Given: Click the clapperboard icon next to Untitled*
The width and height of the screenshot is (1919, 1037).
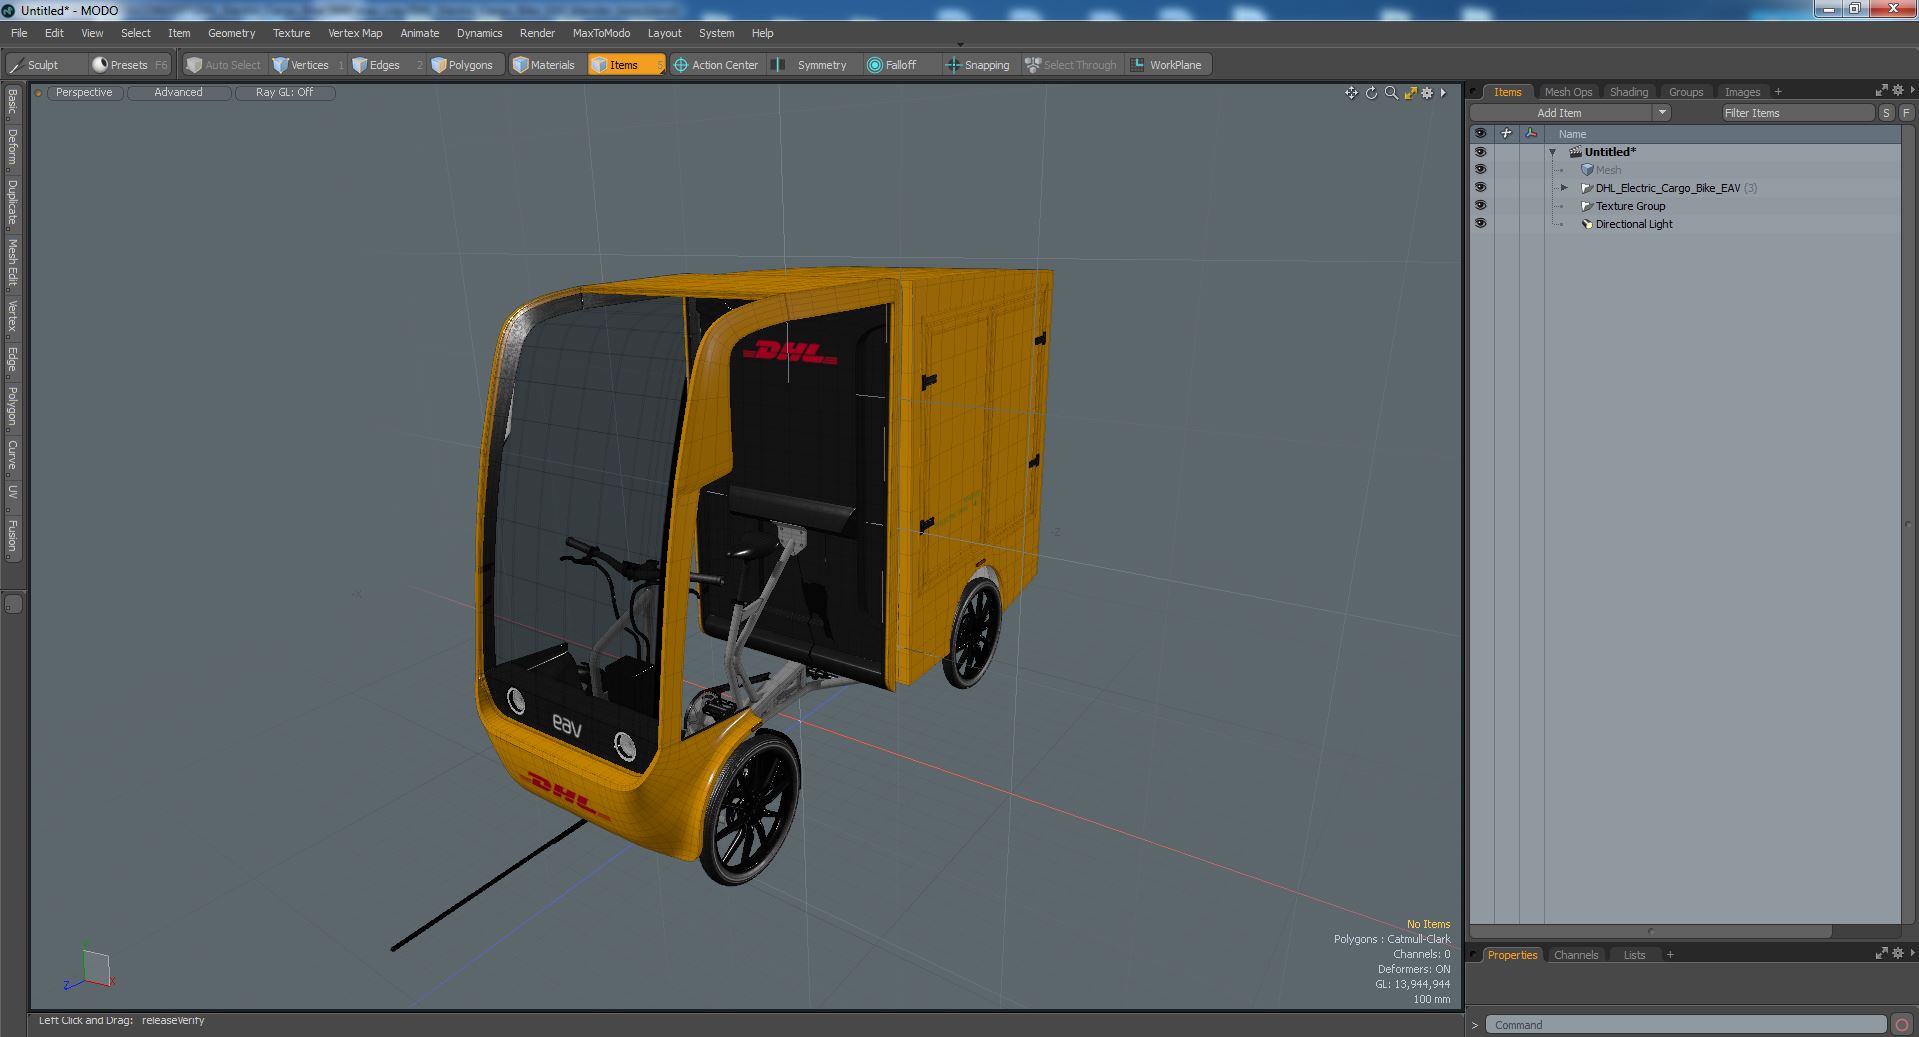Looking at the screenshot, I should pos(1575,152).
